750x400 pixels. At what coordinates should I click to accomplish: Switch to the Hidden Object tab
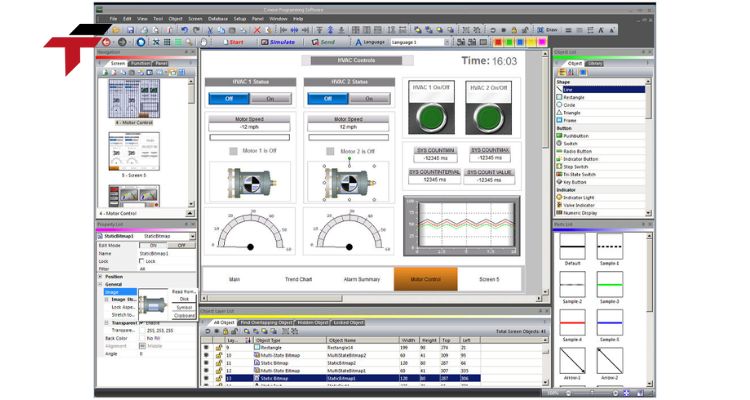[313, 323]
